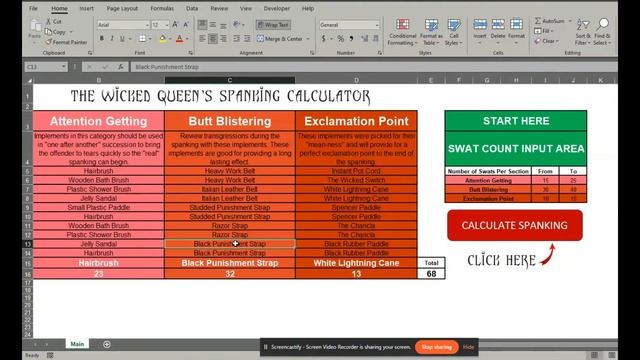Image resolution: width=640 pixels, height=360 pixels.
Task: Click Select All corner triangle
Action: (x=29, y=80)
